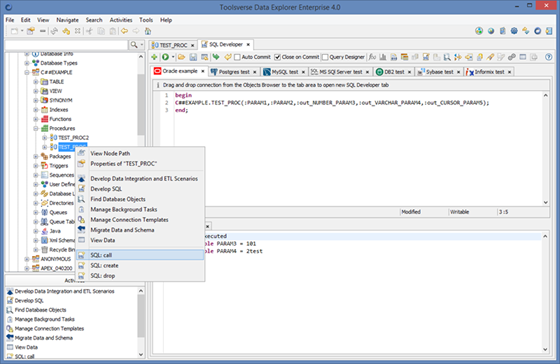Click the blue help question mark icon
560x364 pixels.
tap(549, 57)
